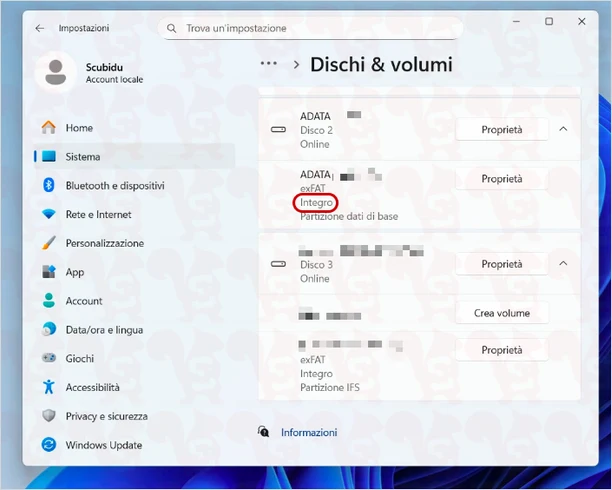
Task: Select Sistema in the sidebar
Action: pyautogui.click(x=135, y=157)
